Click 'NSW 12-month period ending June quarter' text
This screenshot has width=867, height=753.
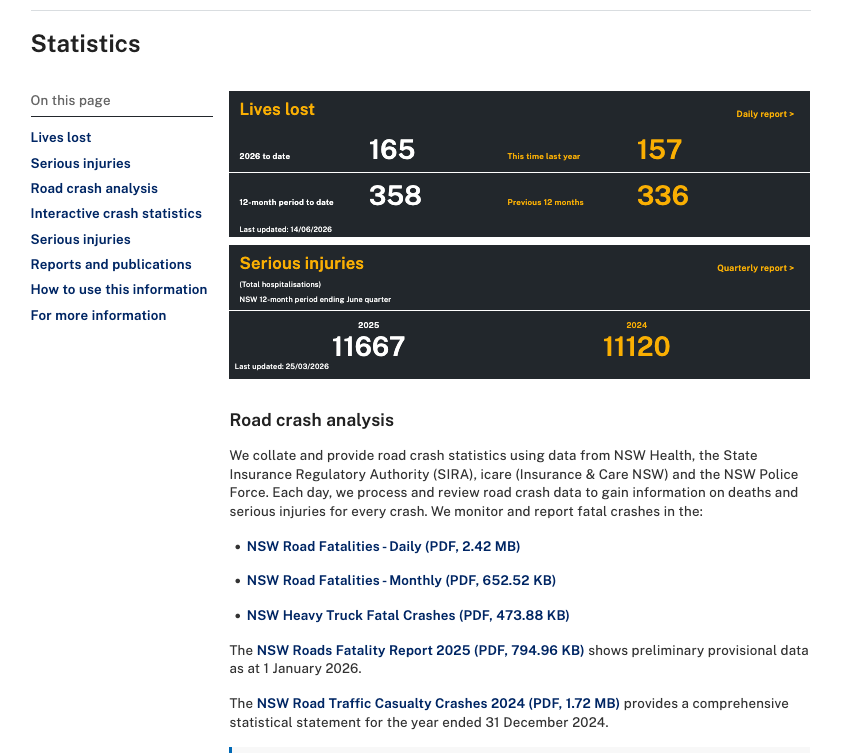coord(315,300)
